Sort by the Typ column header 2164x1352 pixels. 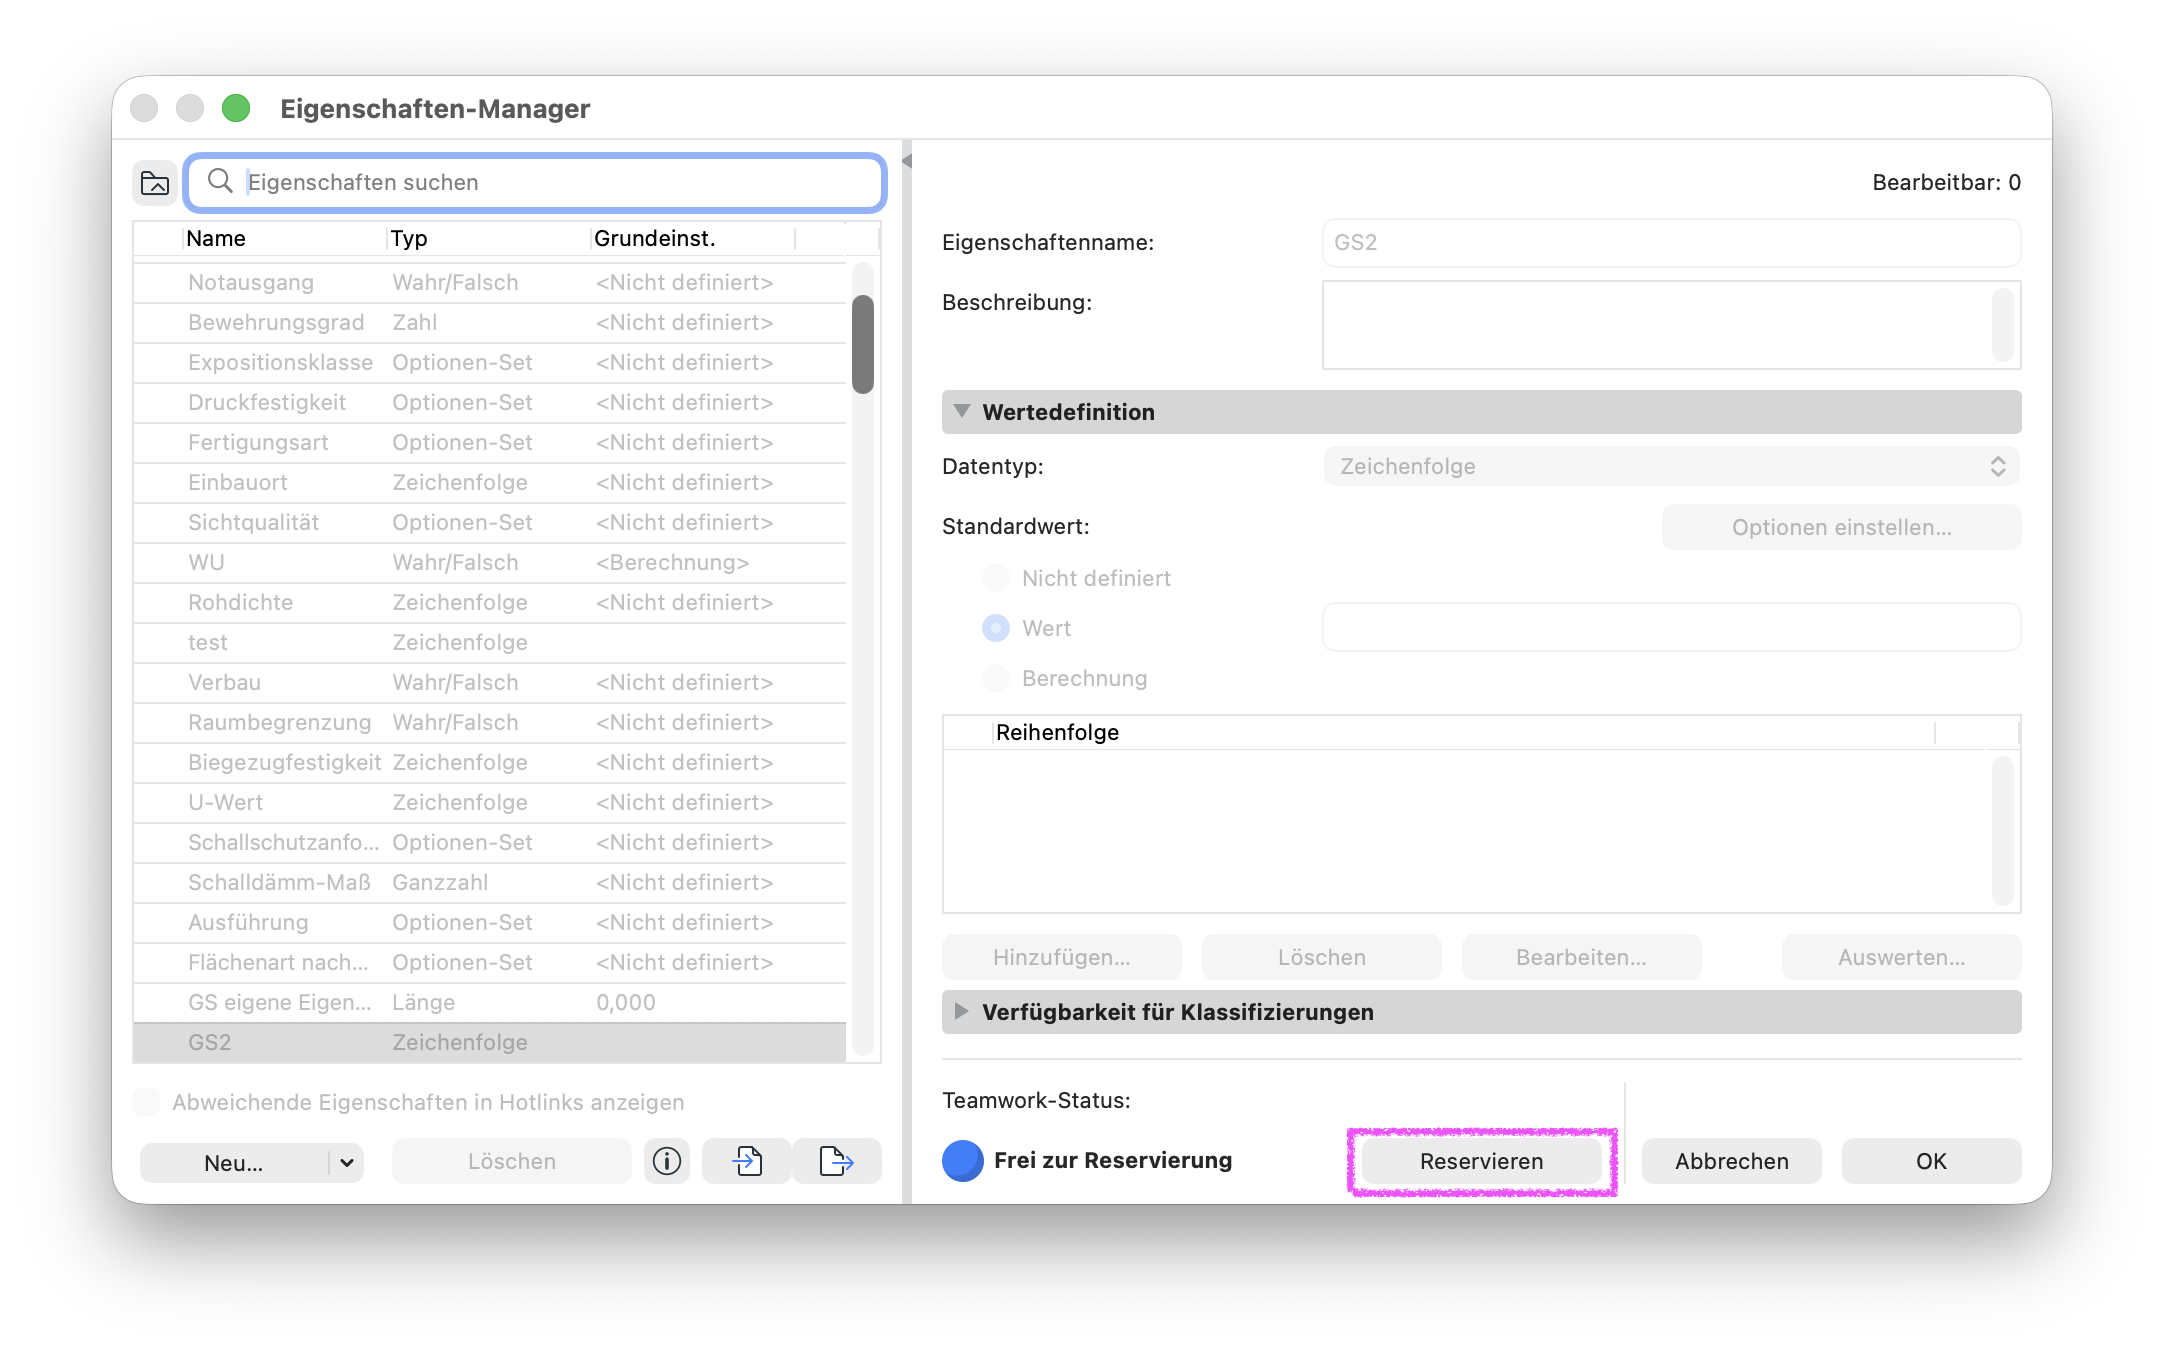tap(488, 238)
